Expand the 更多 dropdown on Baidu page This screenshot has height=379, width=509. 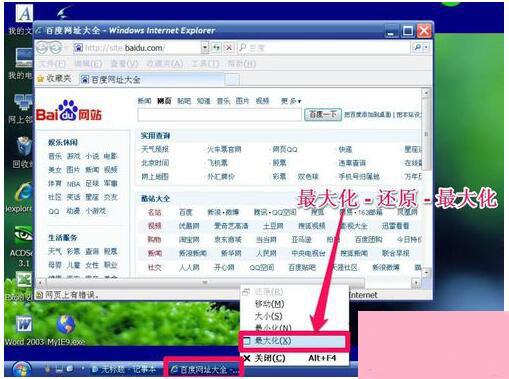tap(291, 101)
